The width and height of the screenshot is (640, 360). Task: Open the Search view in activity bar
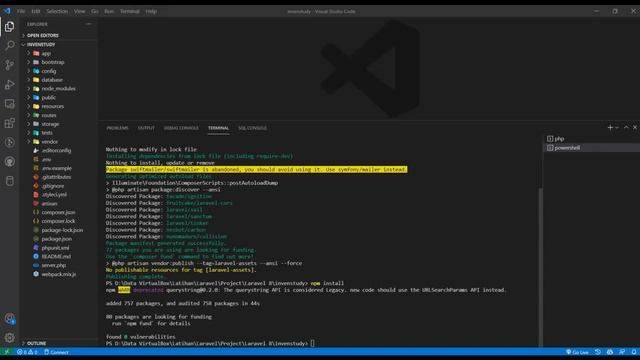point(9,45)
